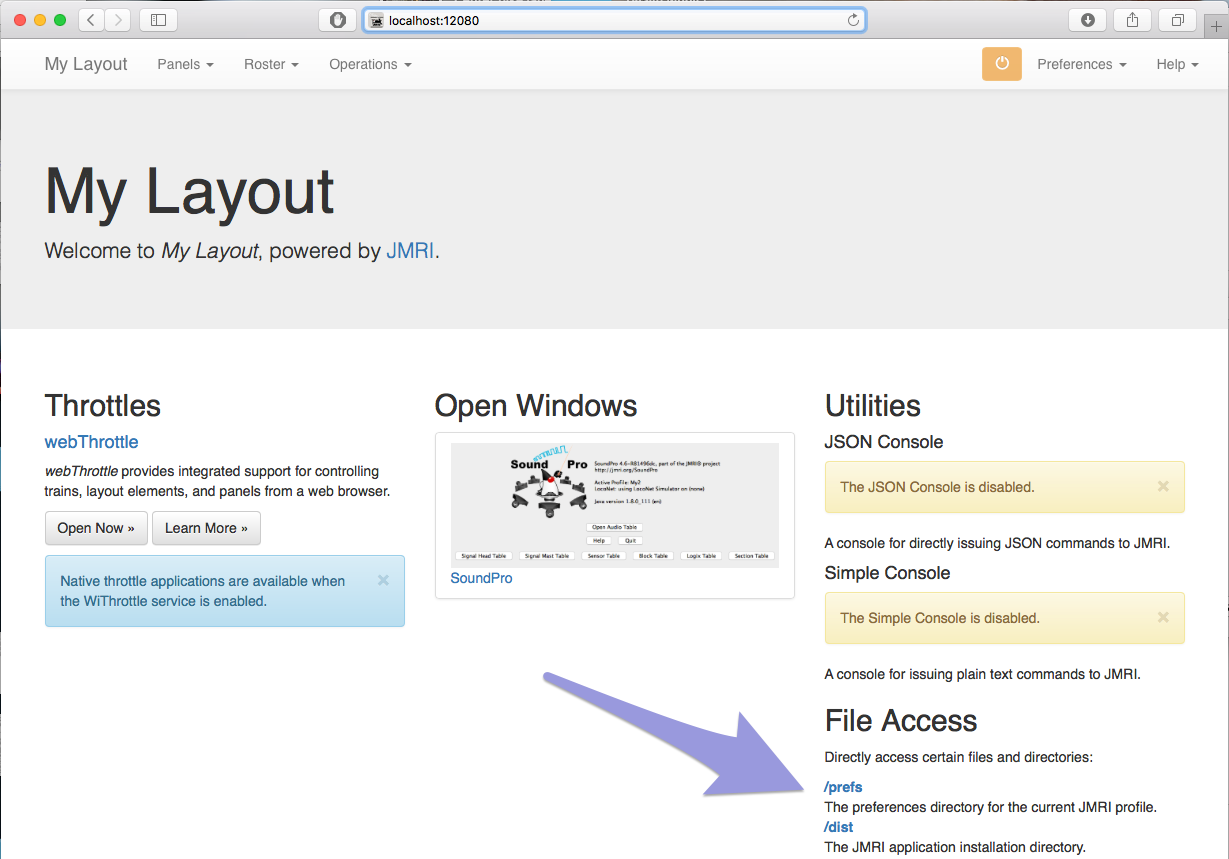Reload page using address bar icon

(x=853, y=20)
